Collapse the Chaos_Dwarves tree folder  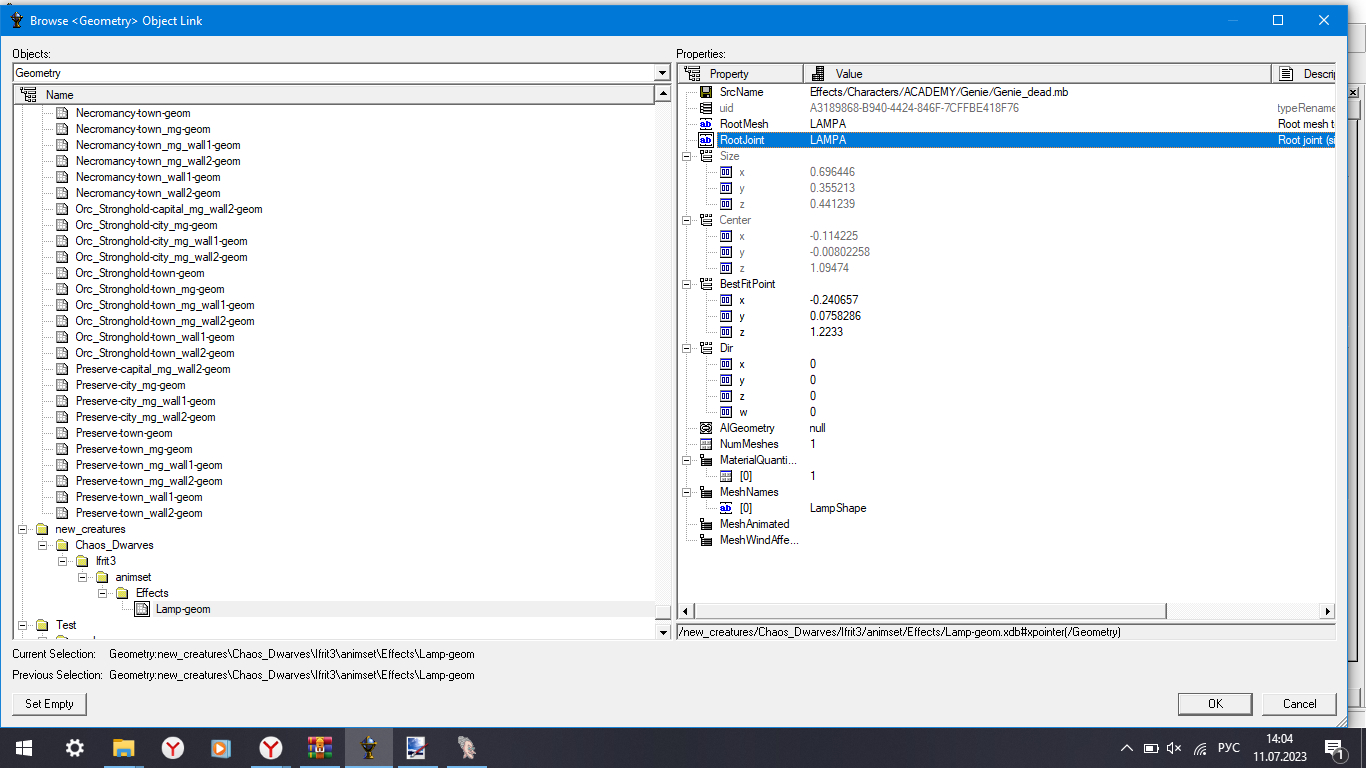point(43,545)
